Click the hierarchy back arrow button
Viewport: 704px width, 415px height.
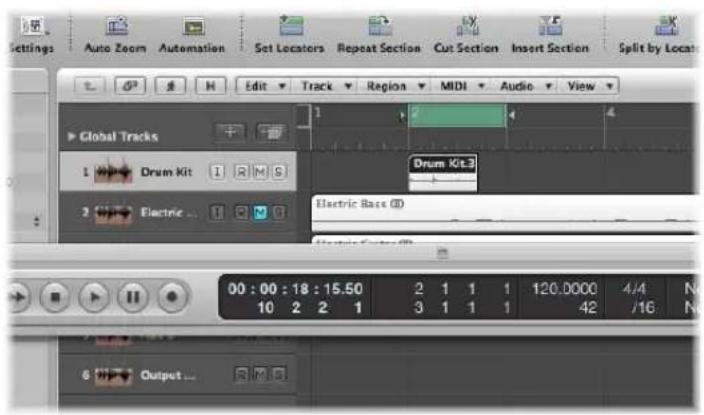(x=90, y=86)
